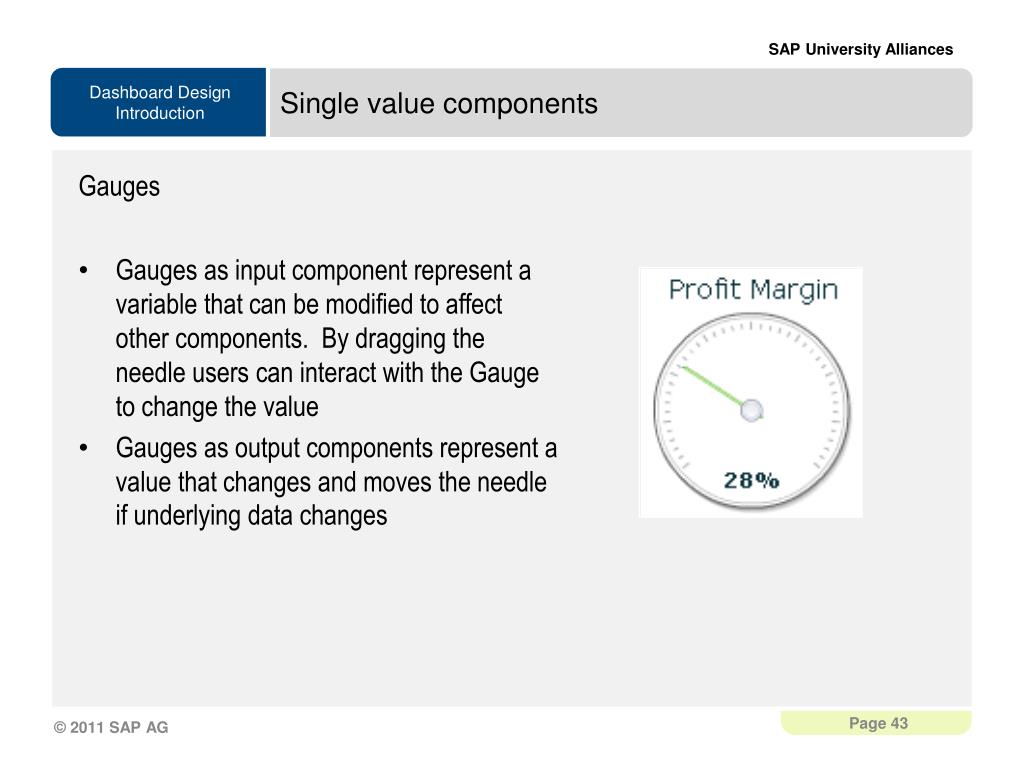The width and height of the screenshot is (1024, 768).
Task: Click the SAP University Alliances header text
Action: (860, 50)
